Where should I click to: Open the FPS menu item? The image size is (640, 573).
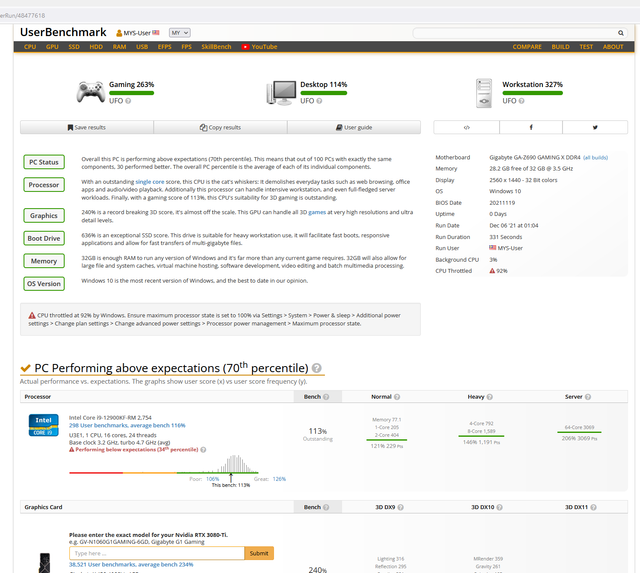click(x=187, y=47)
